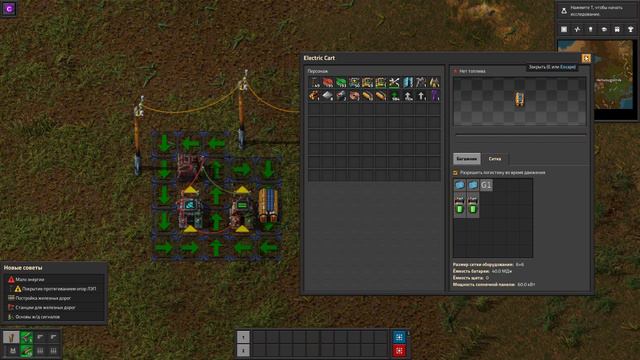
Task: Click the blue blueprint tool button
Action: coord(399,337)
